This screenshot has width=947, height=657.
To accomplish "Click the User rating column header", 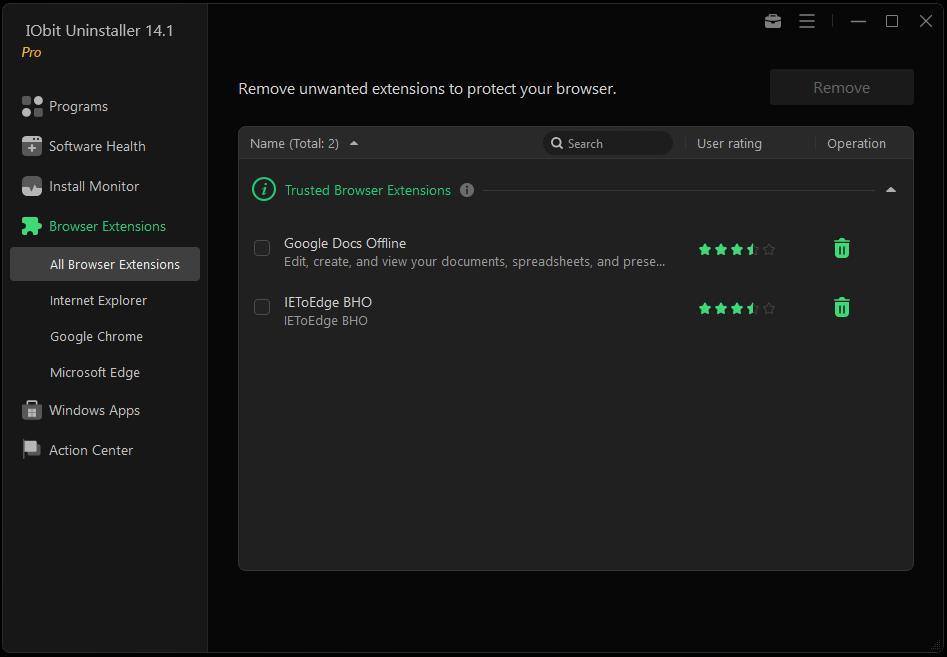I will click(729, 144).
